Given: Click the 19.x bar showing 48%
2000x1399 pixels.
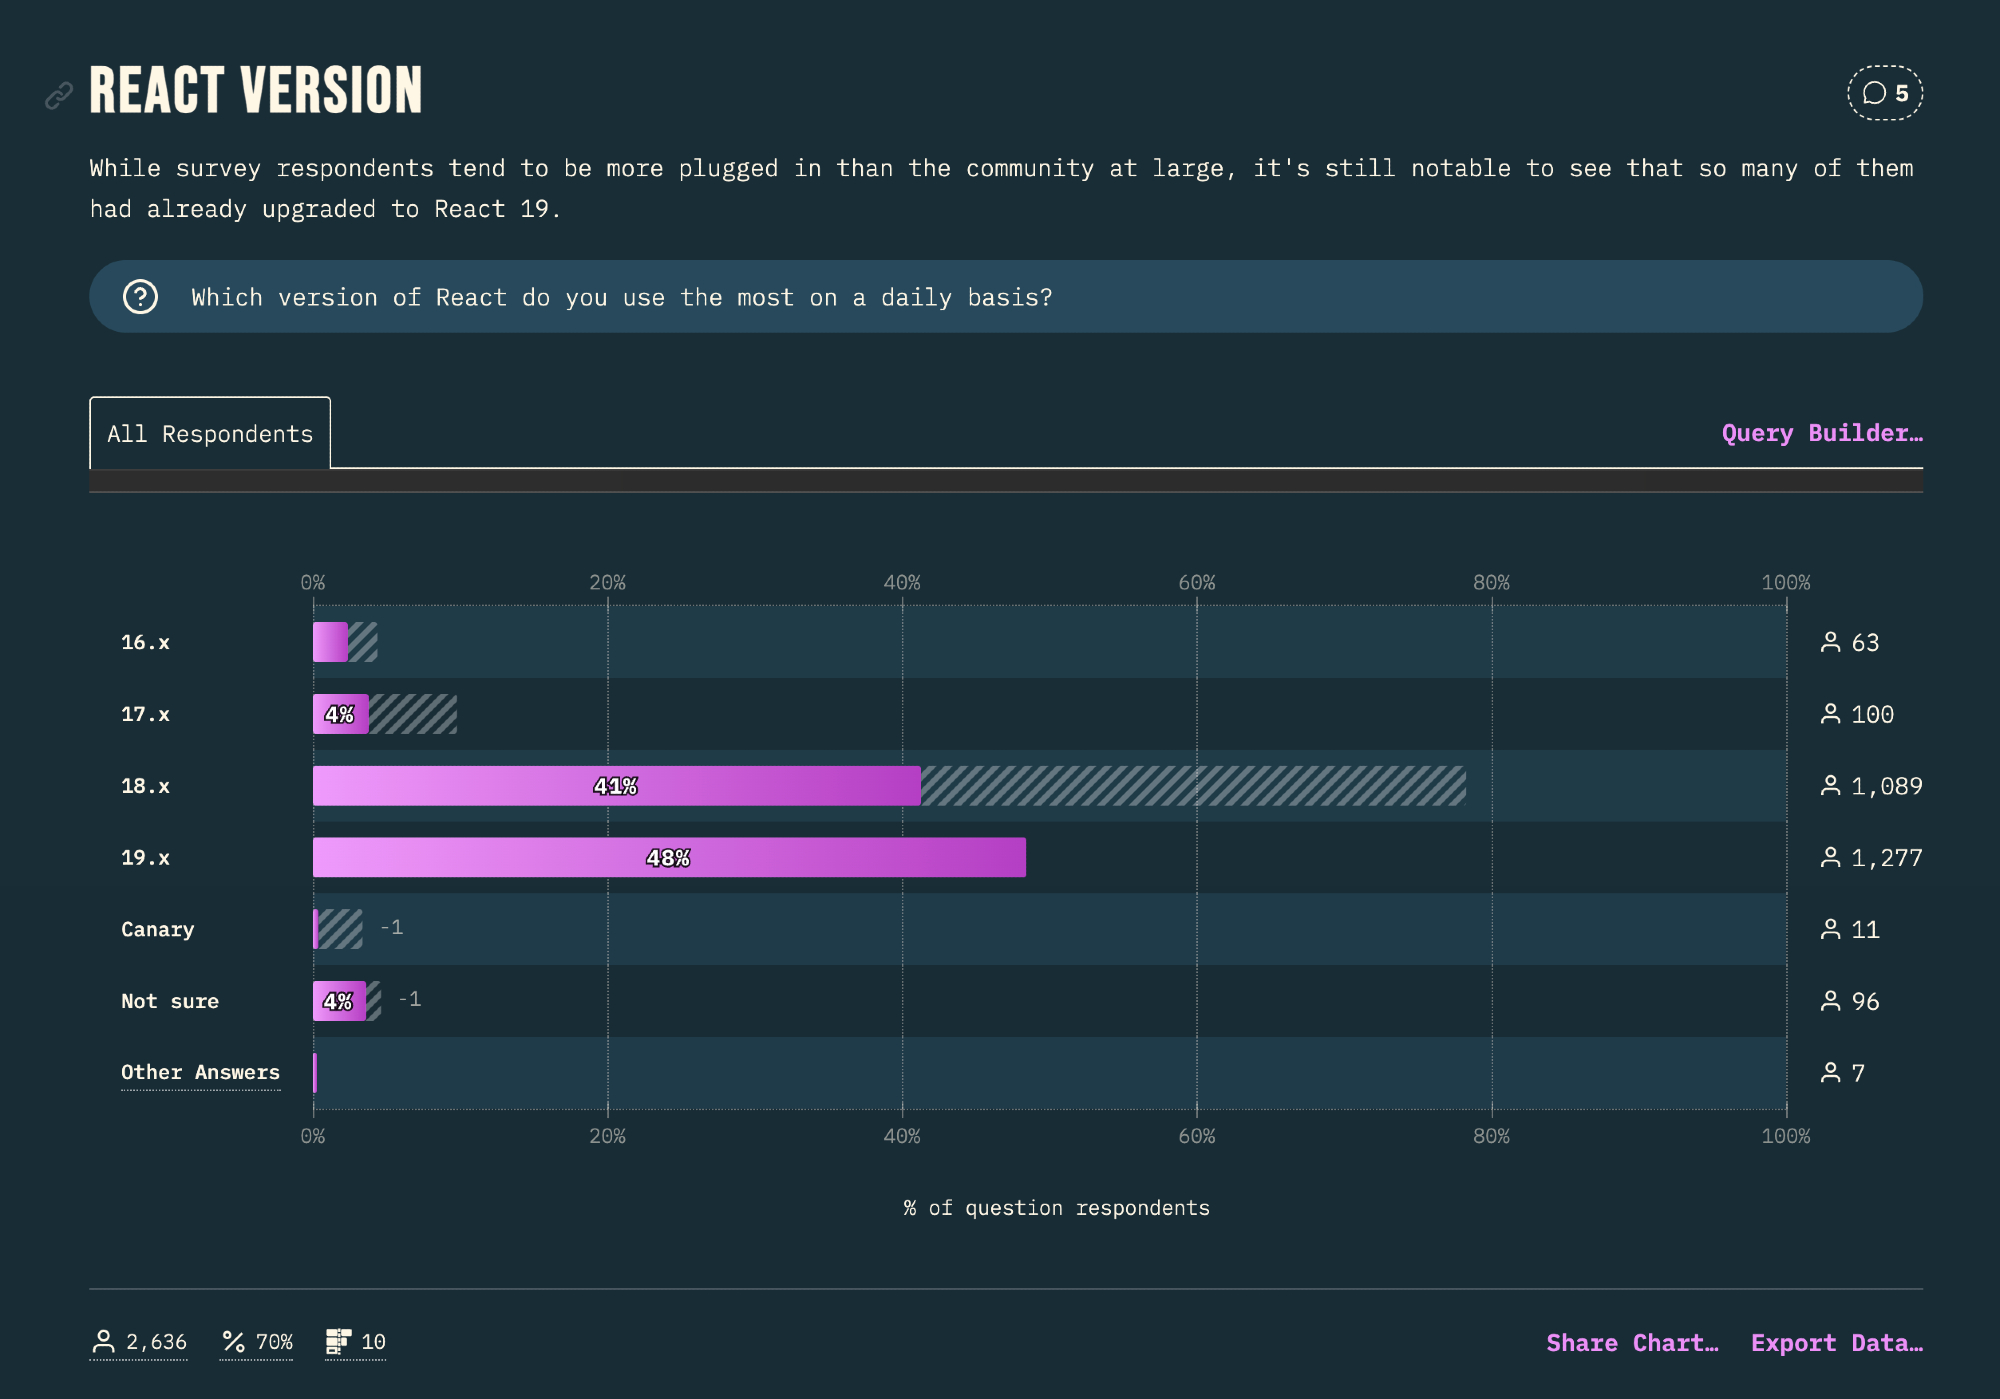Looking at the screenshot, I should 669,858.
